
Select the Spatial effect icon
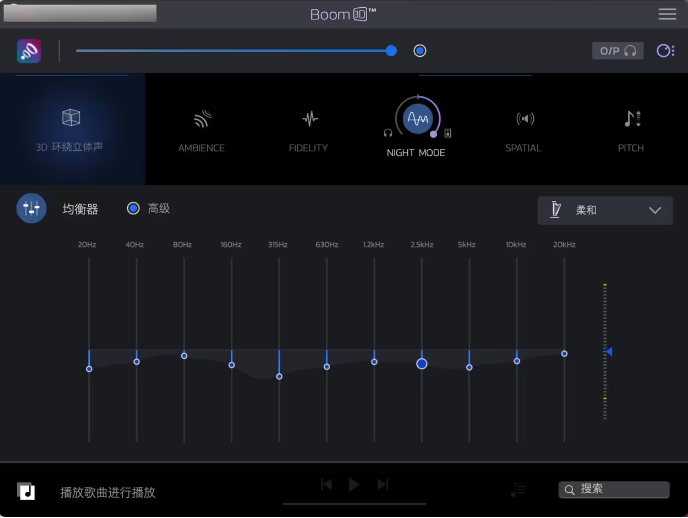(524, 119)
